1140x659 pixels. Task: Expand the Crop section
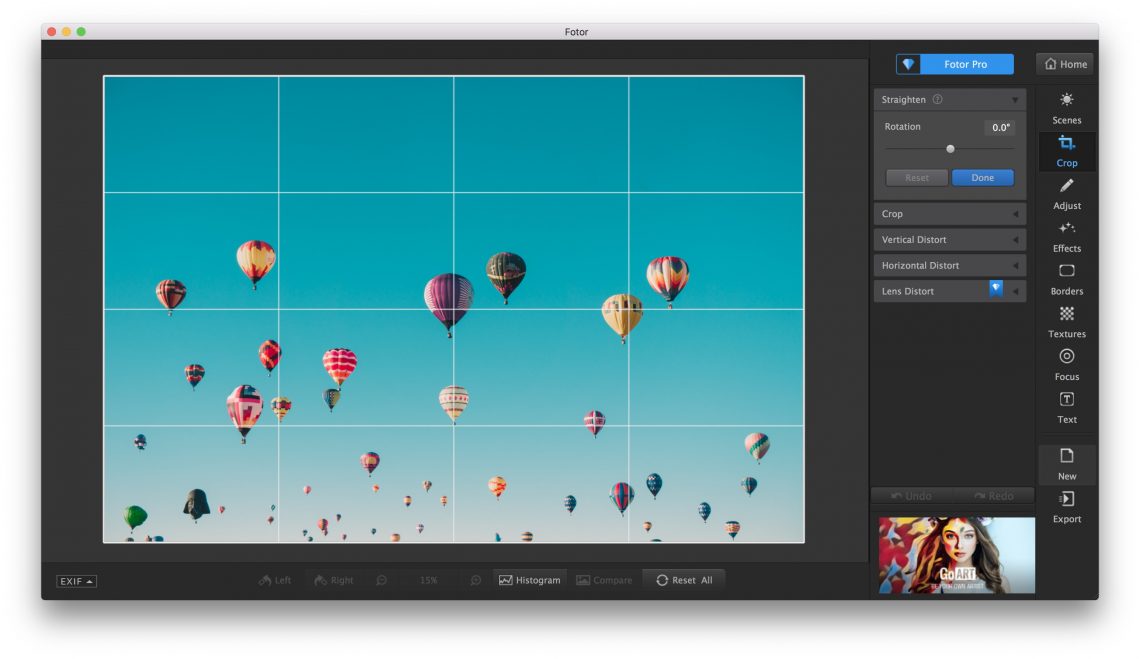[x=949, y=214]
